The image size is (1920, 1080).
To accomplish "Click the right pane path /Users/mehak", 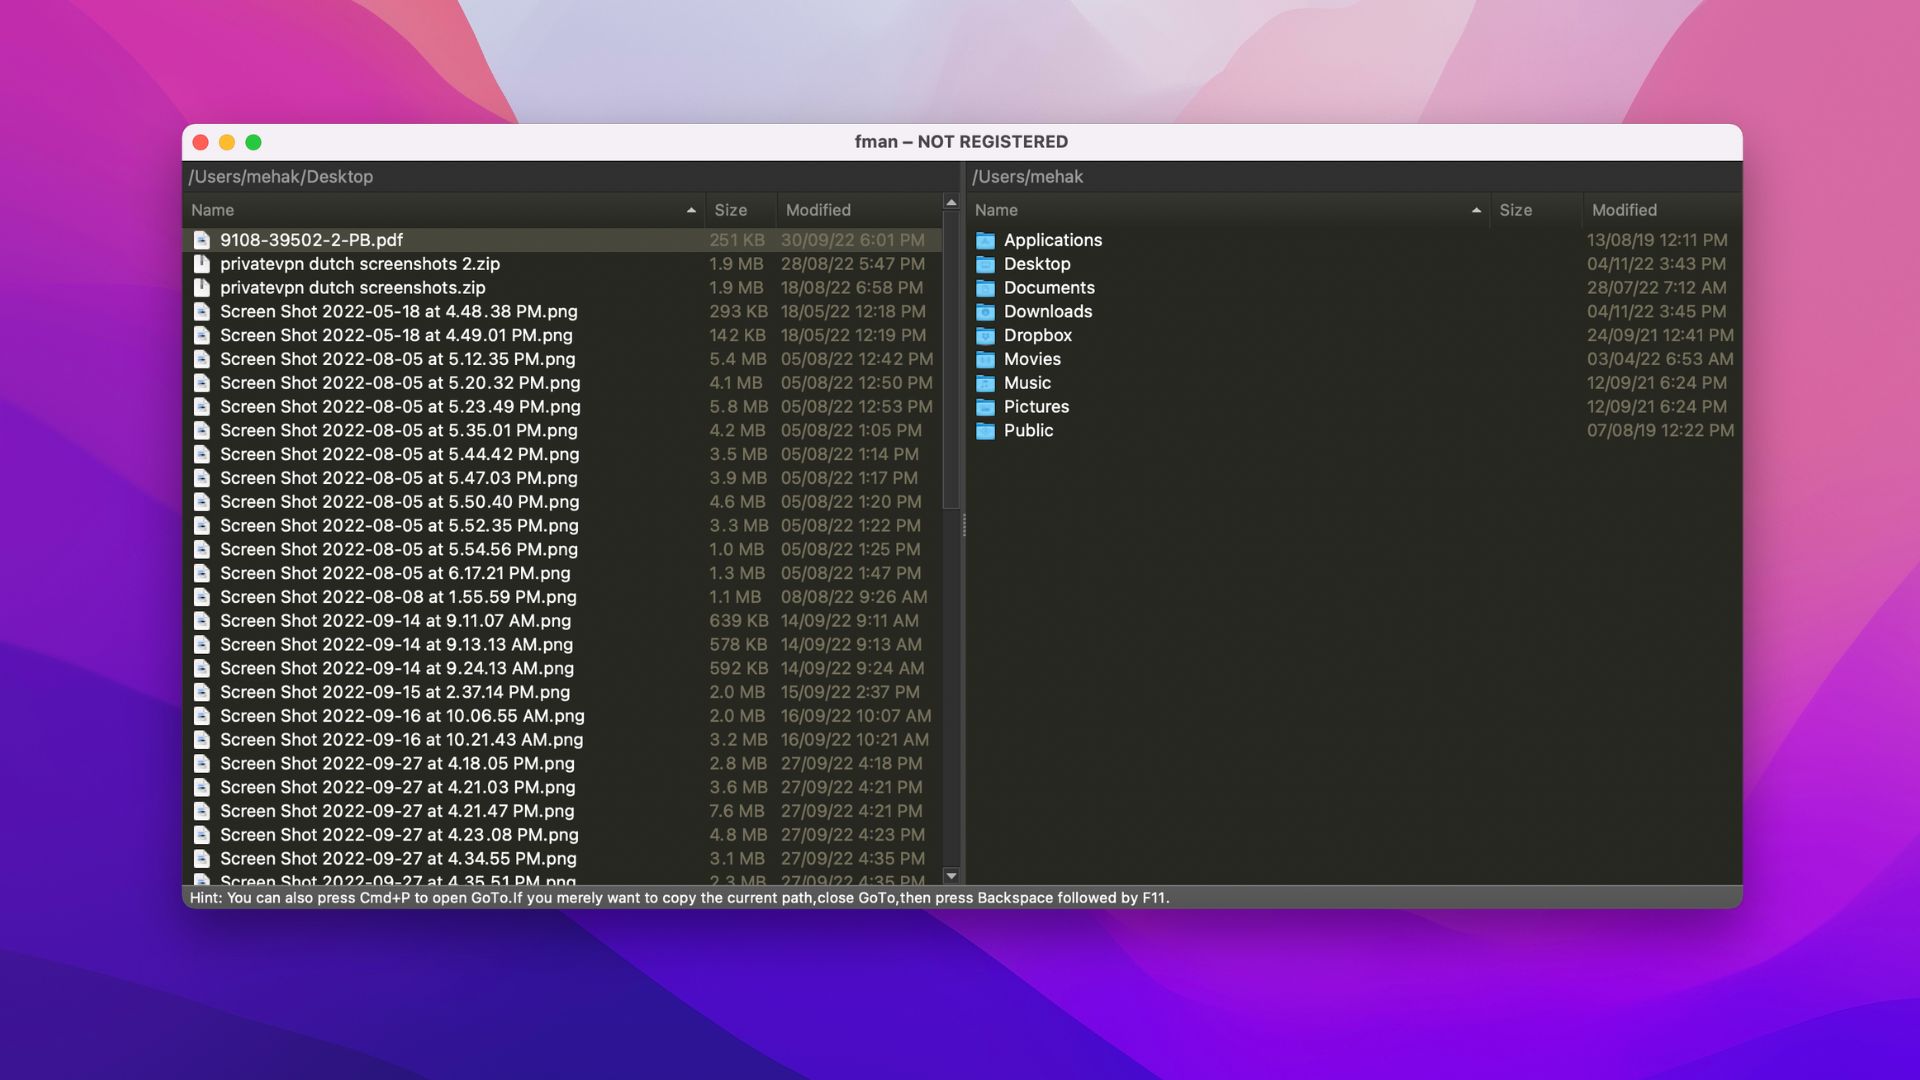I will (x=1026, y=175).
